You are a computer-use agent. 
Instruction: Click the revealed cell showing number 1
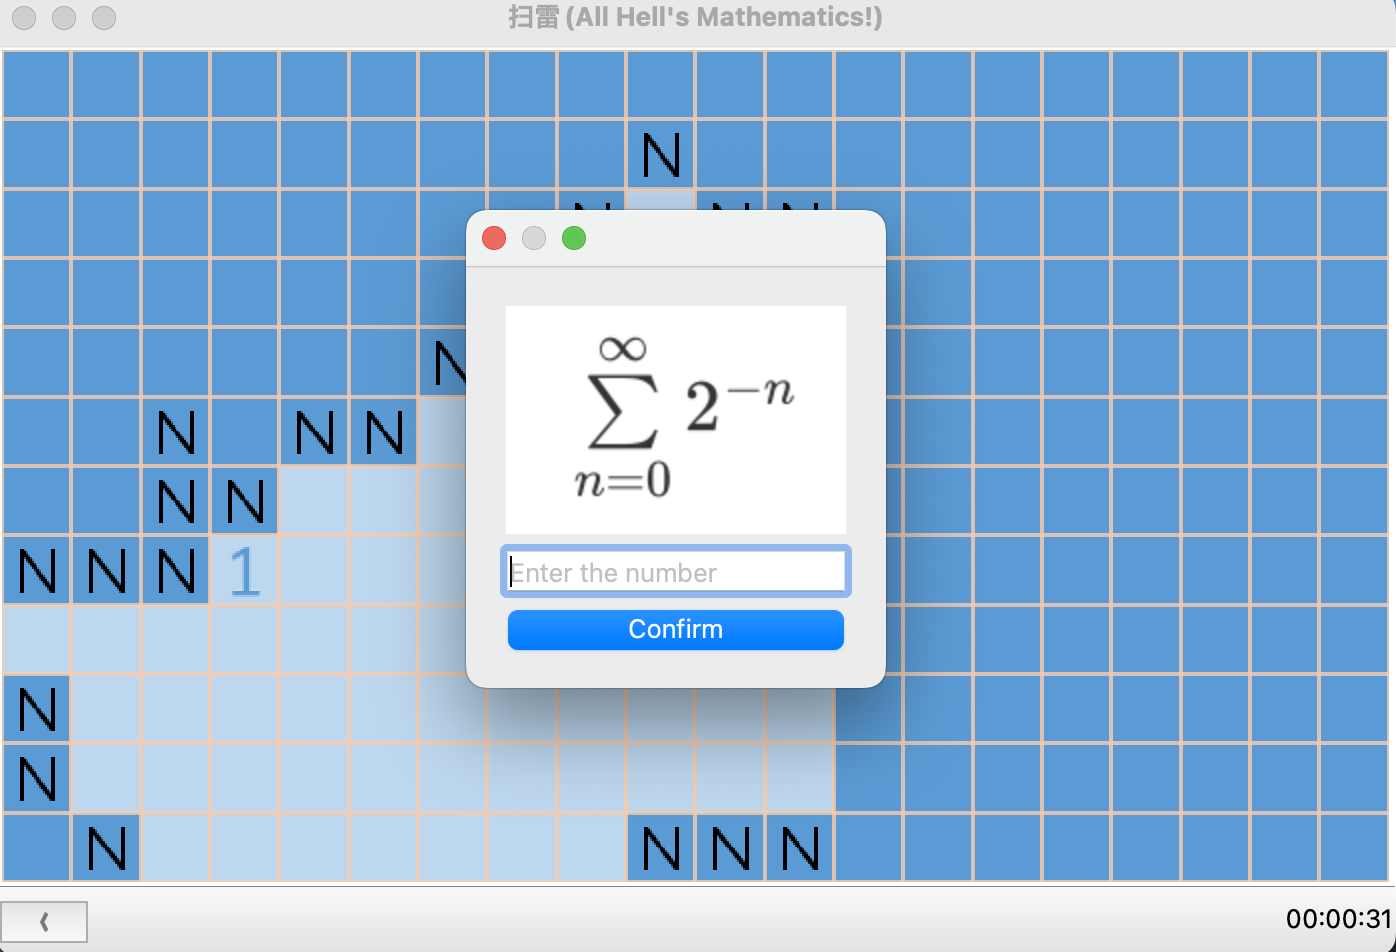245,572
